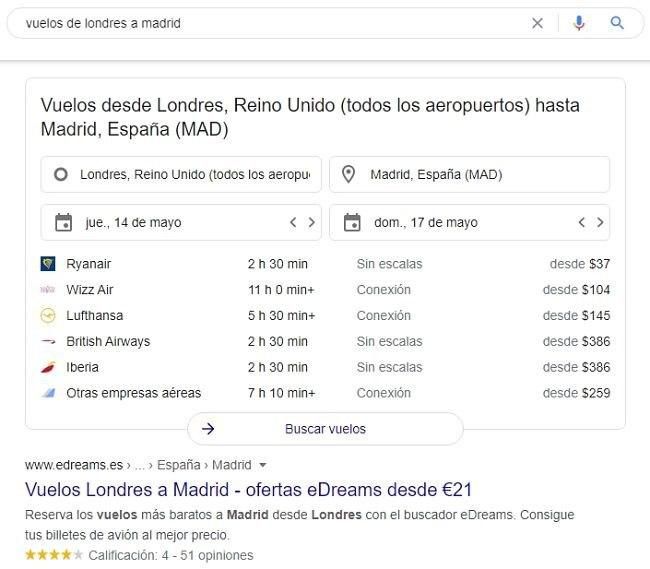Select the Wizz Air flight row name
This screenshot has height=569, width=650.
point(90,290)
